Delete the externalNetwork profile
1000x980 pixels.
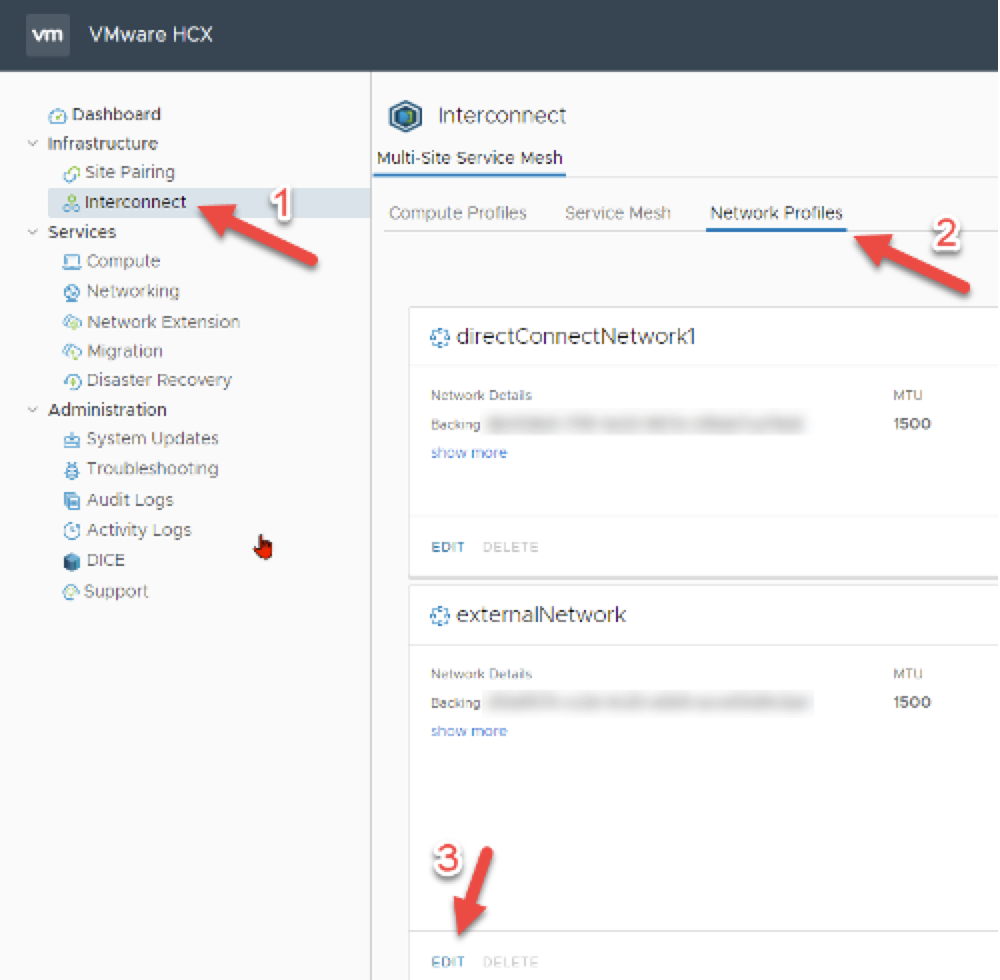[510, 962]
